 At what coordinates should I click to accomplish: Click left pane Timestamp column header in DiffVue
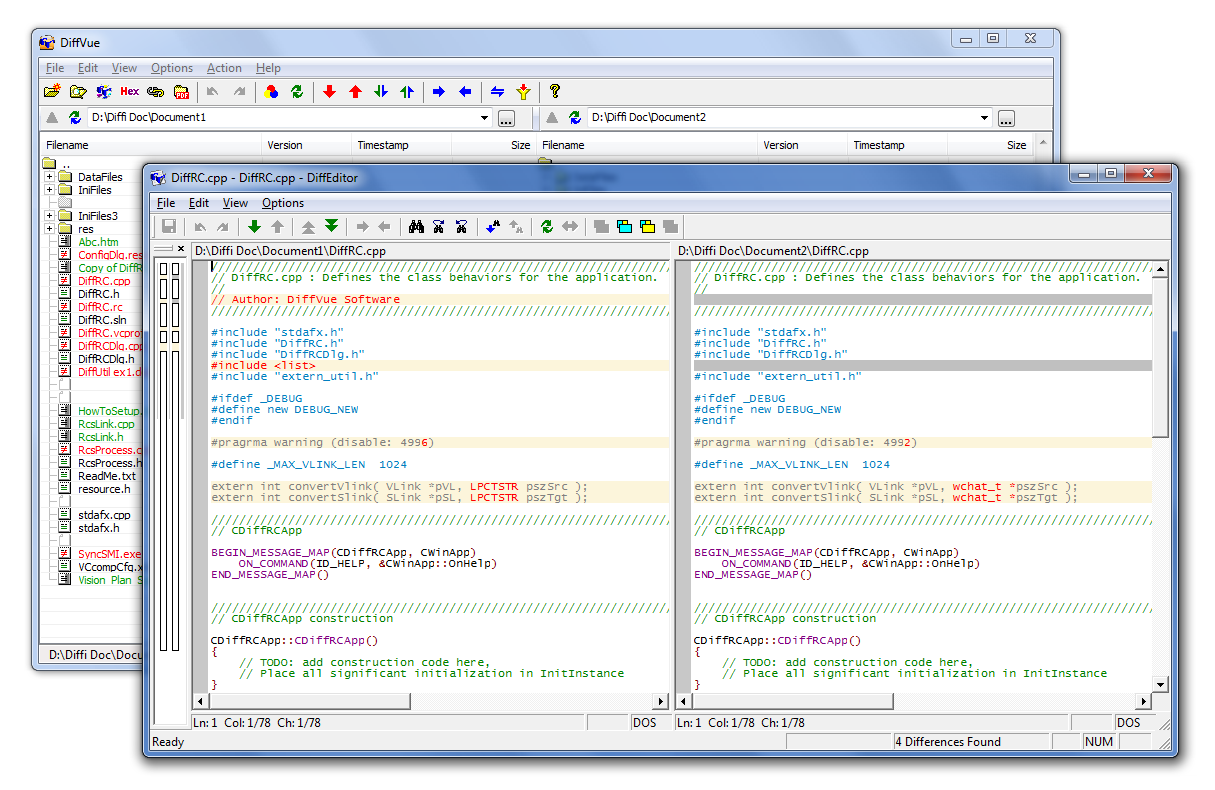coord(402,145)
